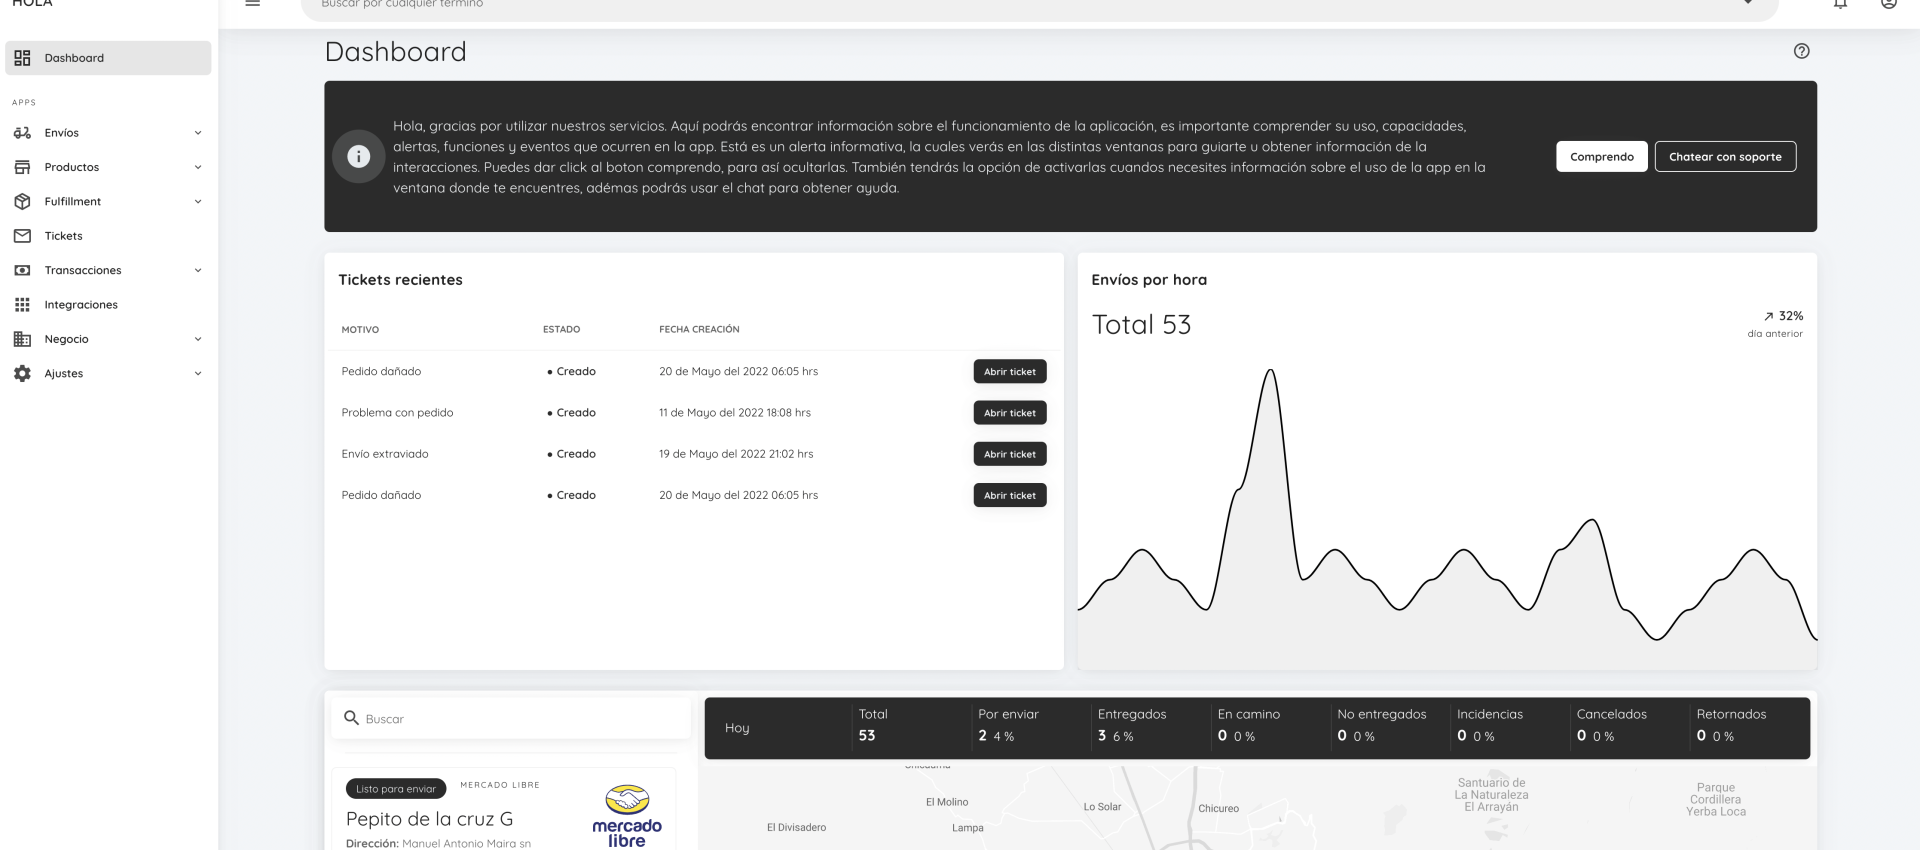The height and width of the screenshot is (850, 1920).
Task: Click the 32% trend arrow icon
Action: [1768, 316]
